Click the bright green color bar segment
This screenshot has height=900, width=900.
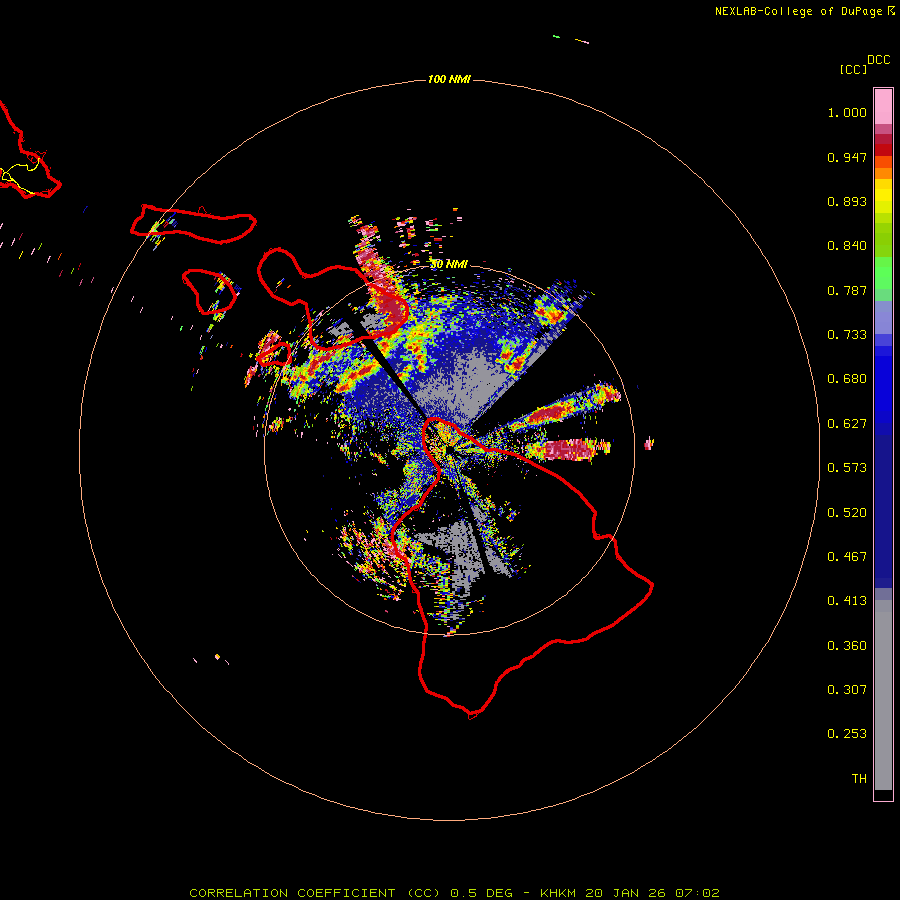pos(883,273)
